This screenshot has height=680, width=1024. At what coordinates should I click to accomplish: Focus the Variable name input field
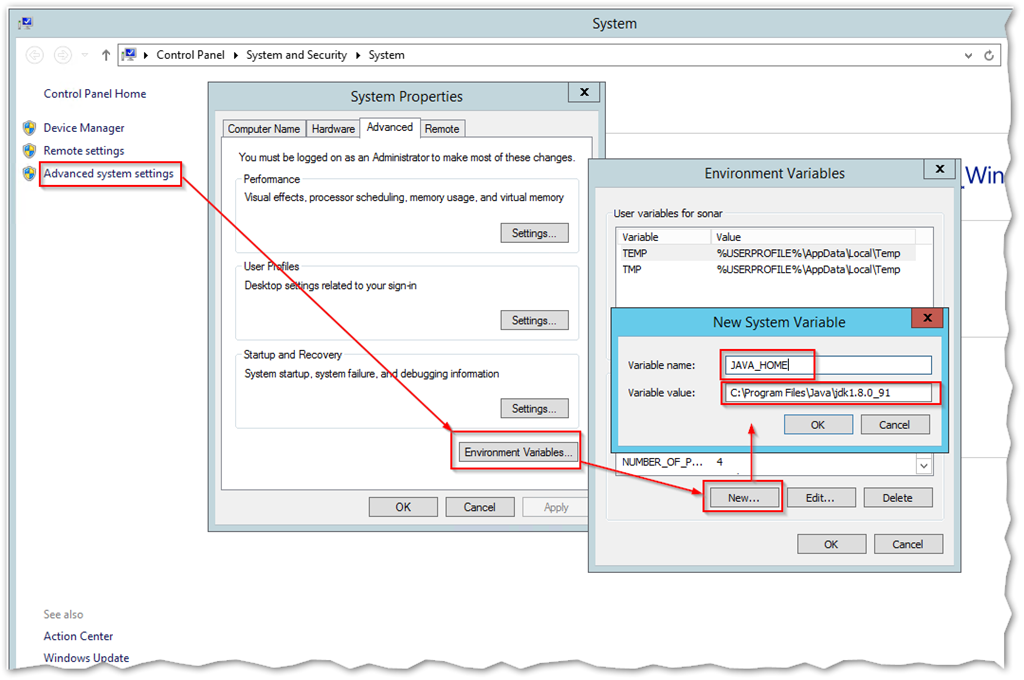[828, 365]
